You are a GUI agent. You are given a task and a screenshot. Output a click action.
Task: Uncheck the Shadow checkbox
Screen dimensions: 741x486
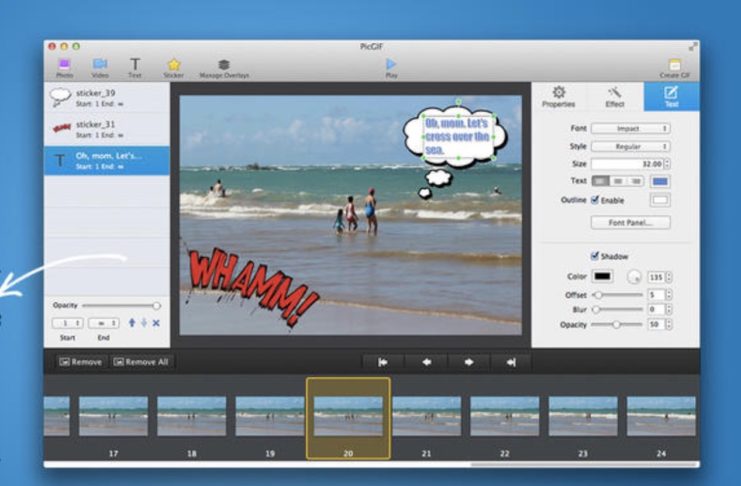596,255
